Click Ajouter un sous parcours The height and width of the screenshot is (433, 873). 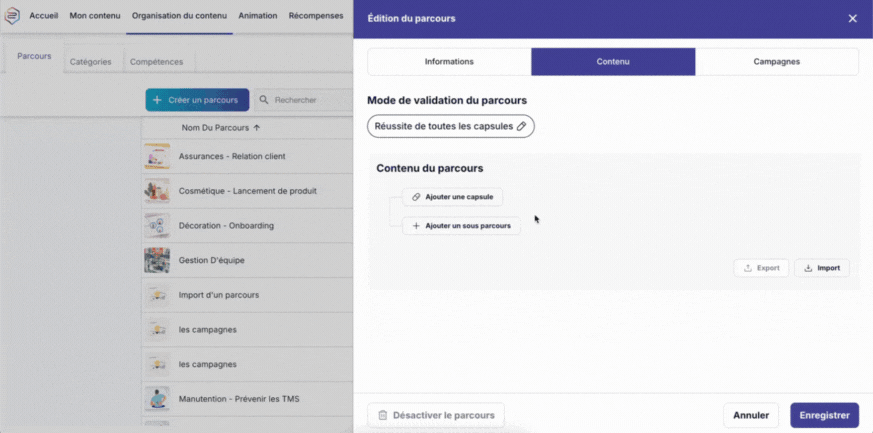[x=461, y=226]
